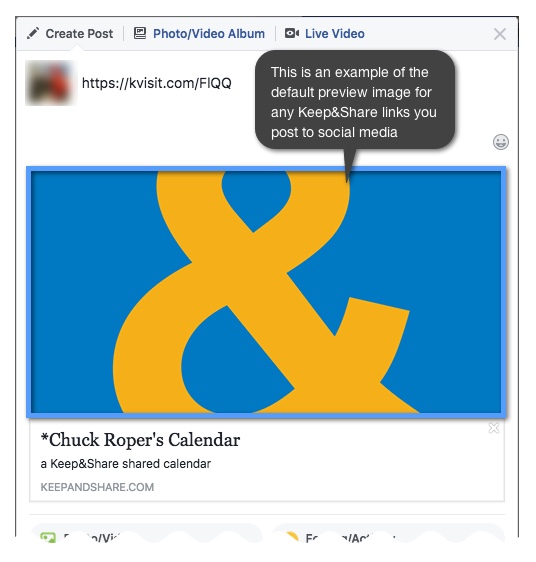Image resolution: width=536 pixels, height=562 pixels.
Task: Remove the link preview with its X
Action: [x=494, y=428]
